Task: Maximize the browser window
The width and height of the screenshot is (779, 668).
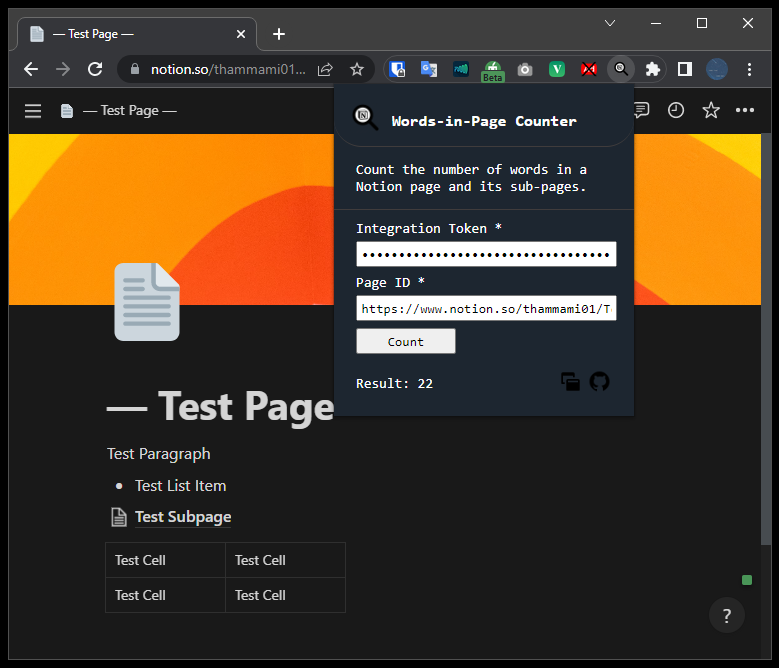Action: click(x=702, y=23)
